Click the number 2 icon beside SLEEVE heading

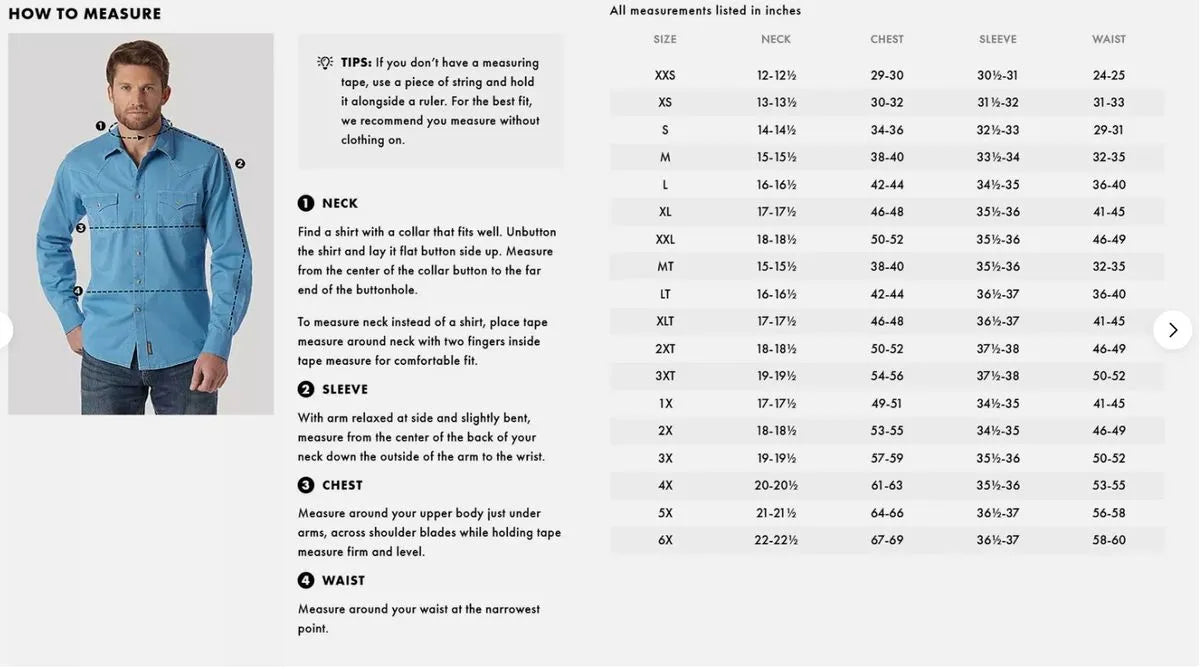pos(306,389)
